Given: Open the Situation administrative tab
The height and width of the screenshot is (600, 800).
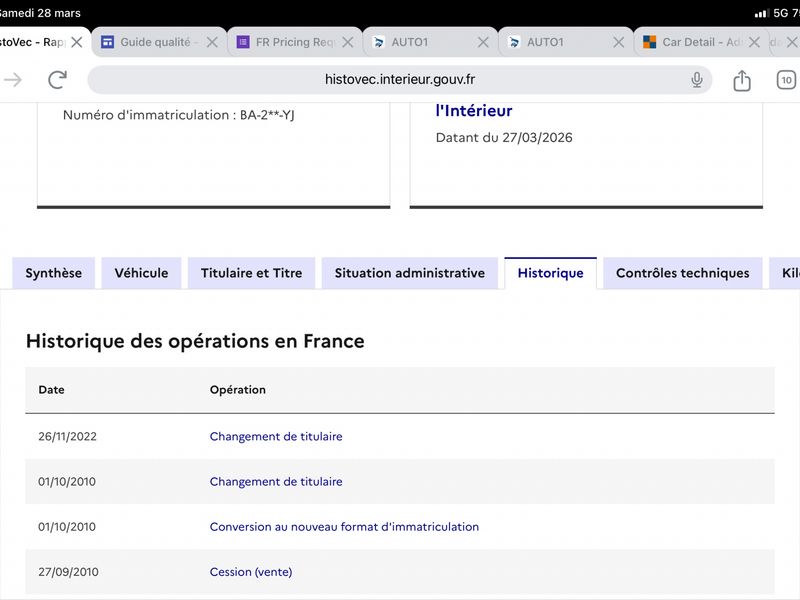Looking at the screenshot, I should coord(409,273).
